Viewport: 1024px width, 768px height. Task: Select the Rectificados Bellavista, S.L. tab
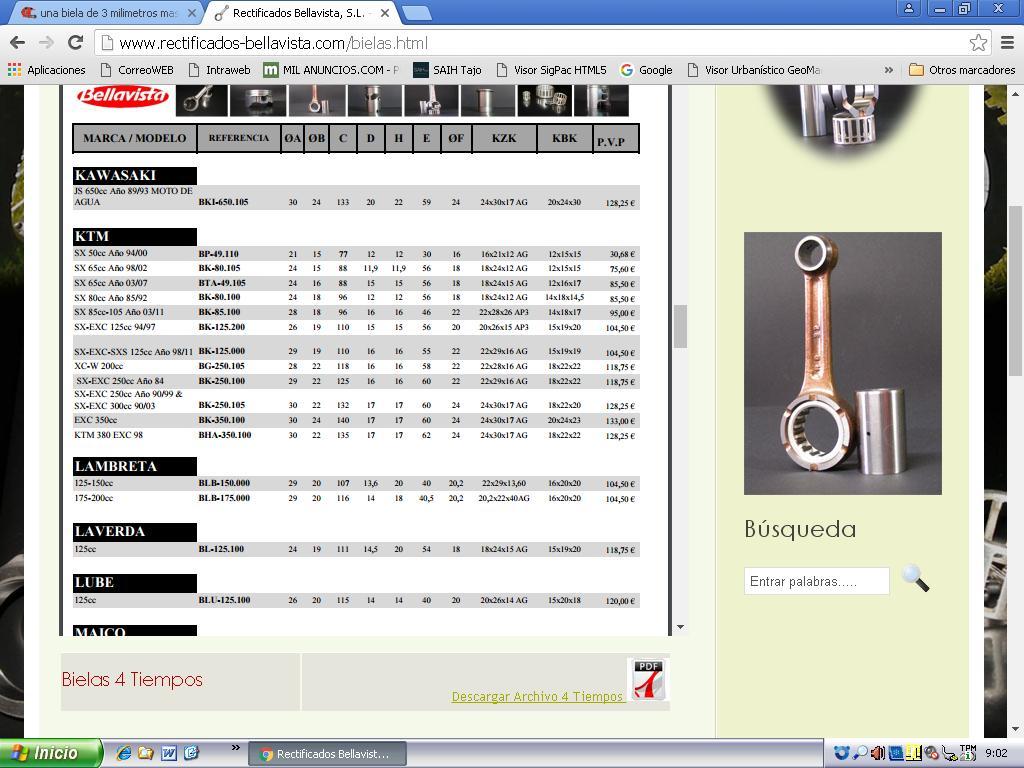pyautogui.click(x=301, y=12)
